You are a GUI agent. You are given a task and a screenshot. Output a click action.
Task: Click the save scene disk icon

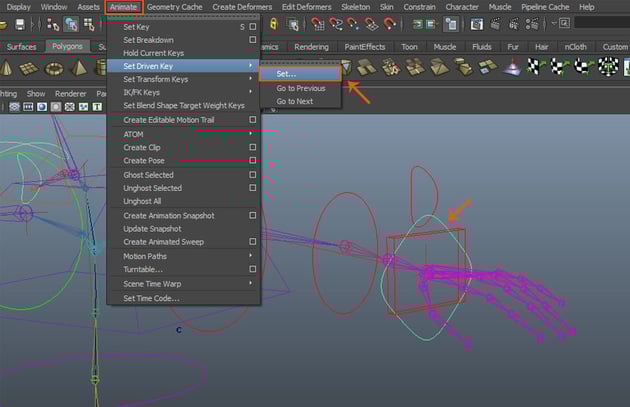19,25
